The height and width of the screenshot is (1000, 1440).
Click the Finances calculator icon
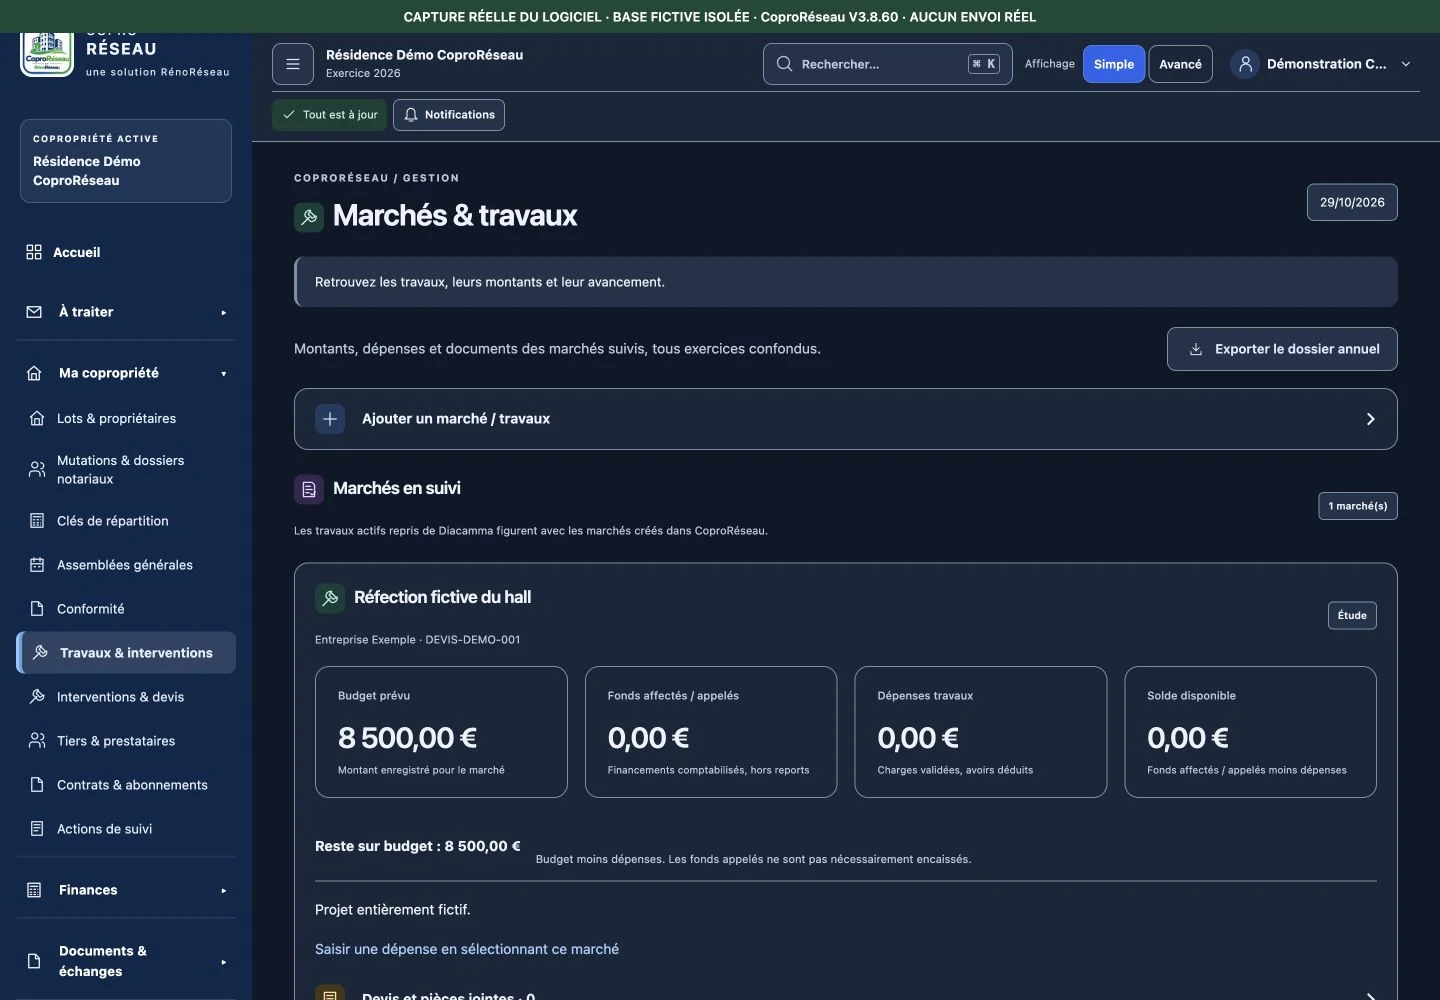click(34, 890)
